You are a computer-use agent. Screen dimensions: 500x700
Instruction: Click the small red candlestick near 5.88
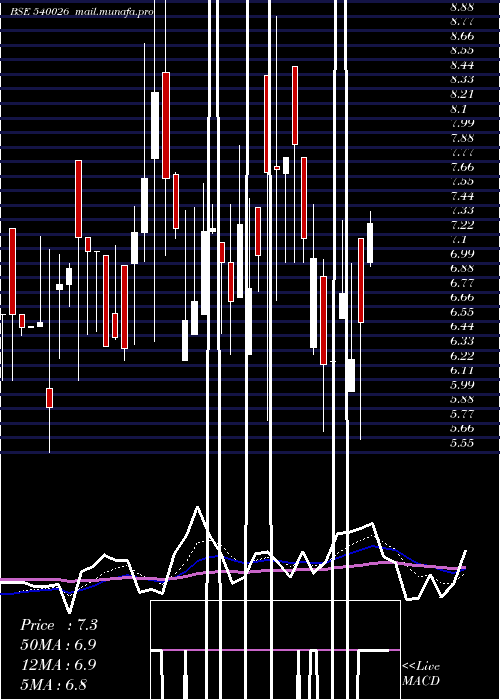click(50, 398)
